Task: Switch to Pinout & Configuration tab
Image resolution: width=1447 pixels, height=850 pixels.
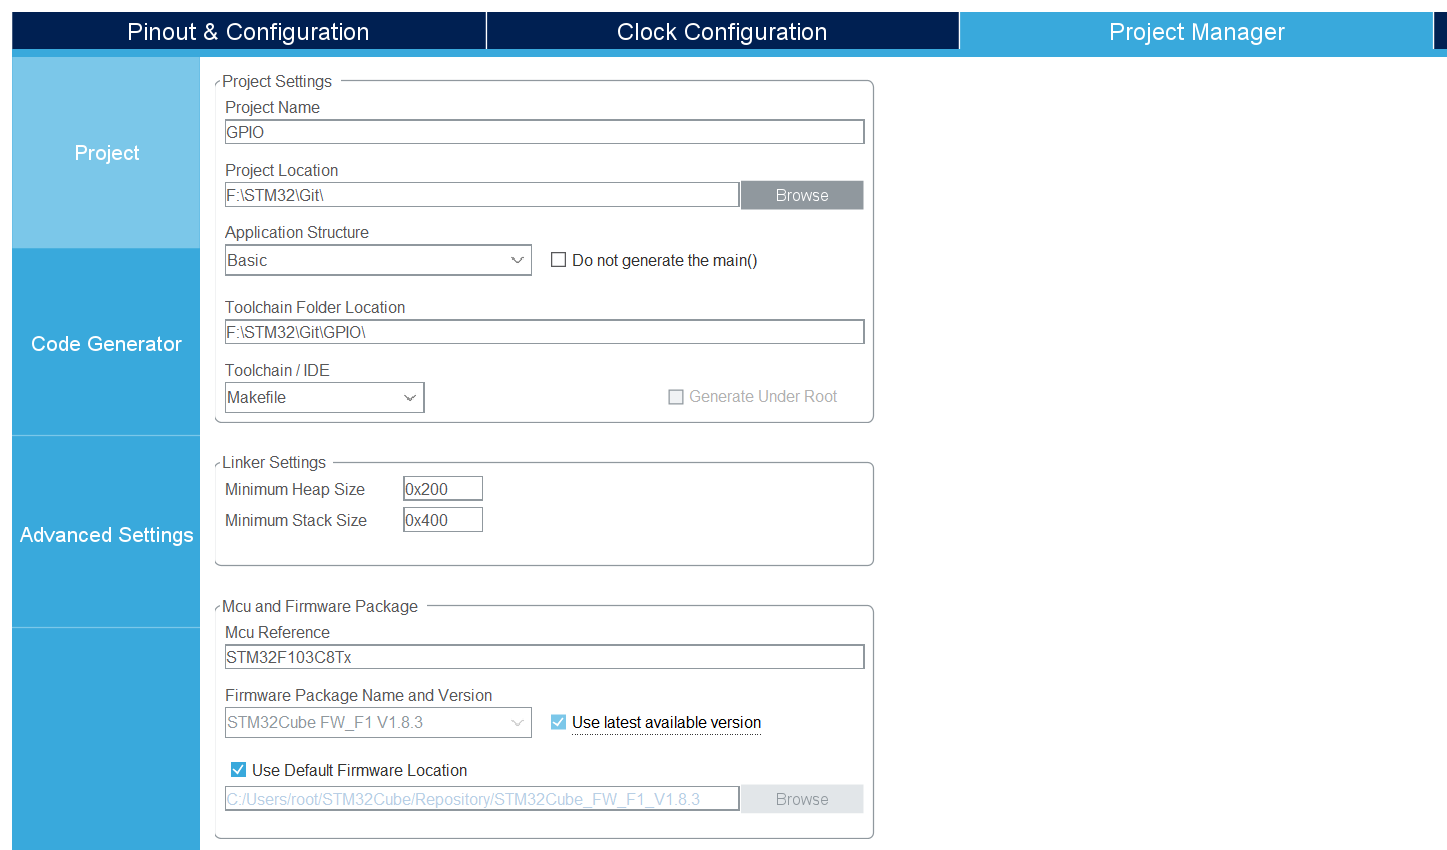Action: 248,32
